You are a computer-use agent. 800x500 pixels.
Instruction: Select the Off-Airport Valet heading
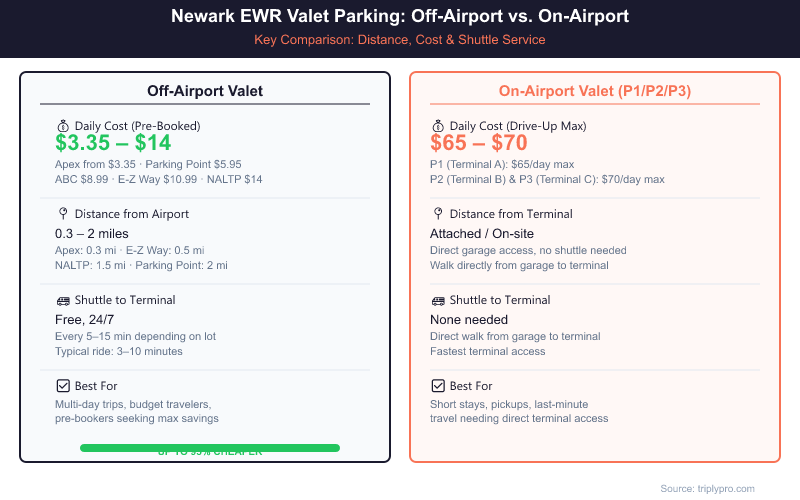click(x=205, y=92)
